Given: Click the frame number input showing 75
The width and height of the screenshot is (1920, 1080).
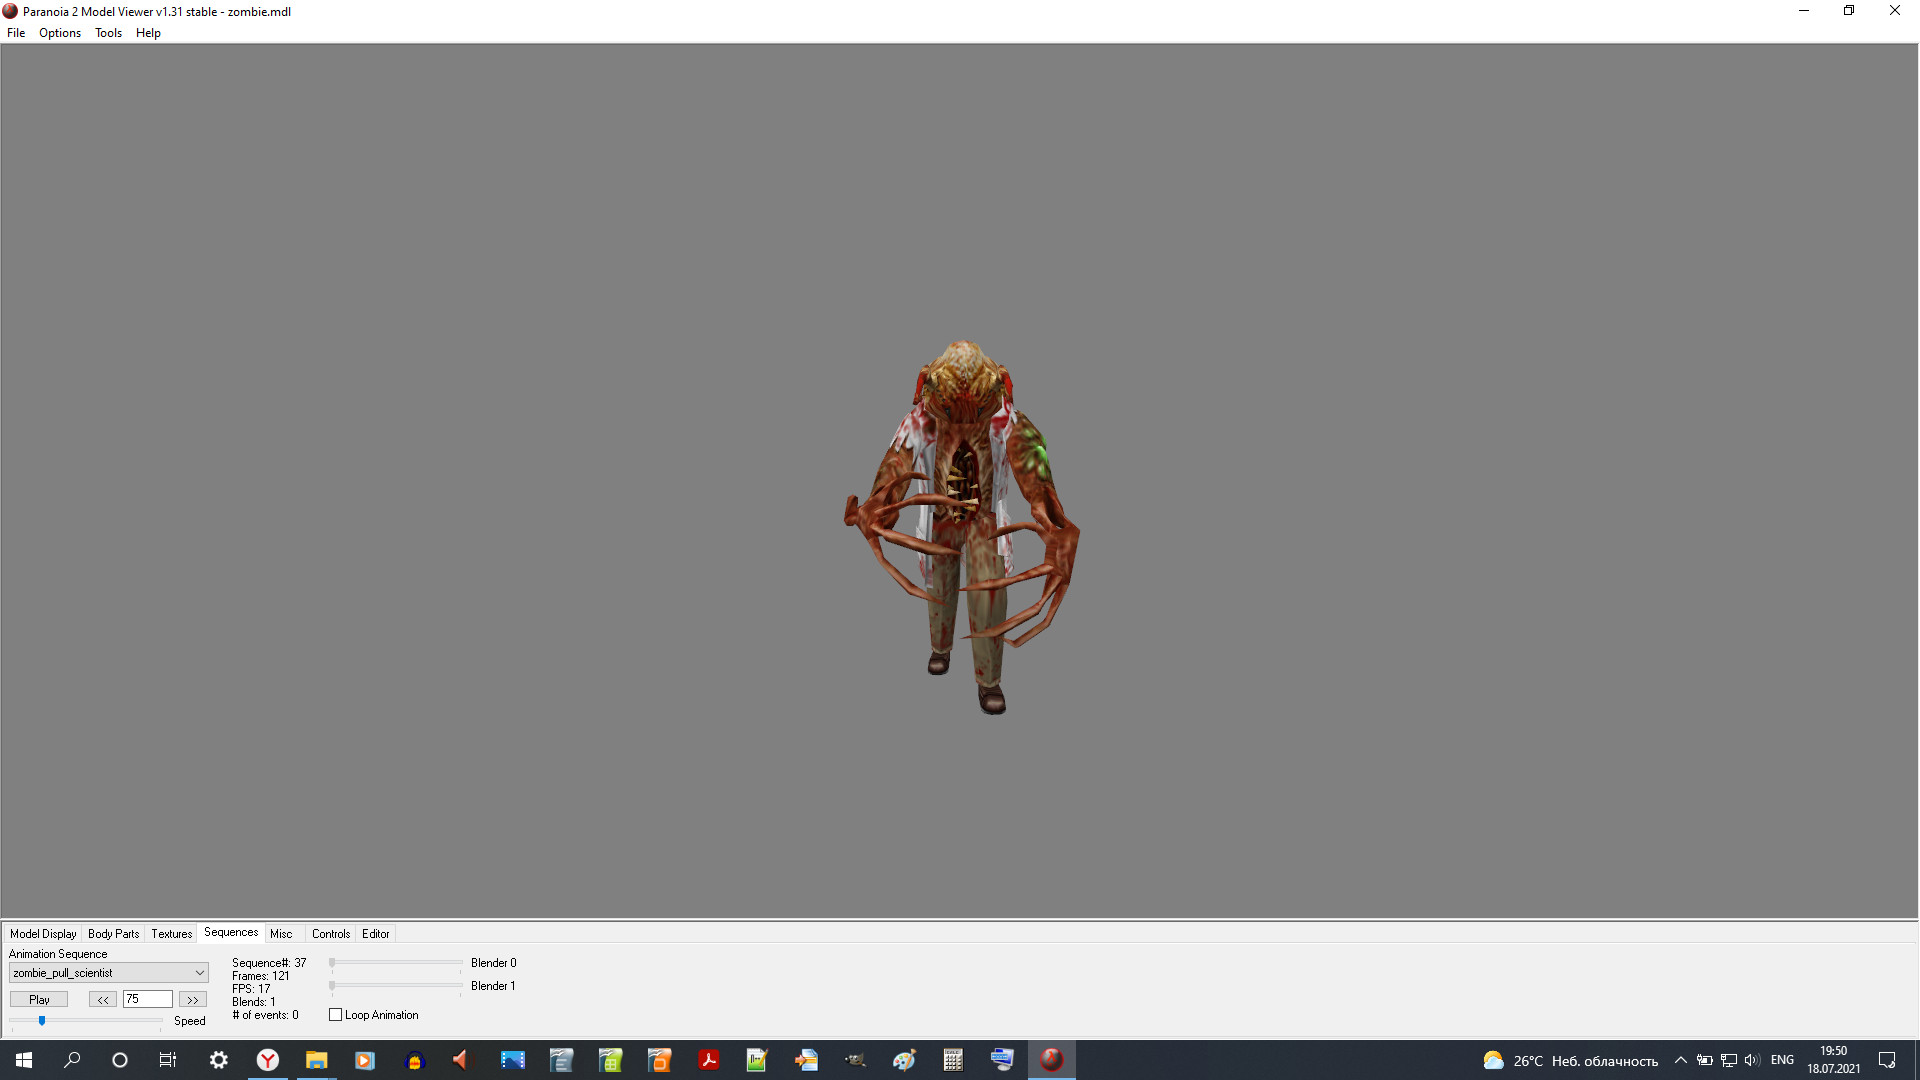Looking at the screenshot, I should (x=147, y=998).
